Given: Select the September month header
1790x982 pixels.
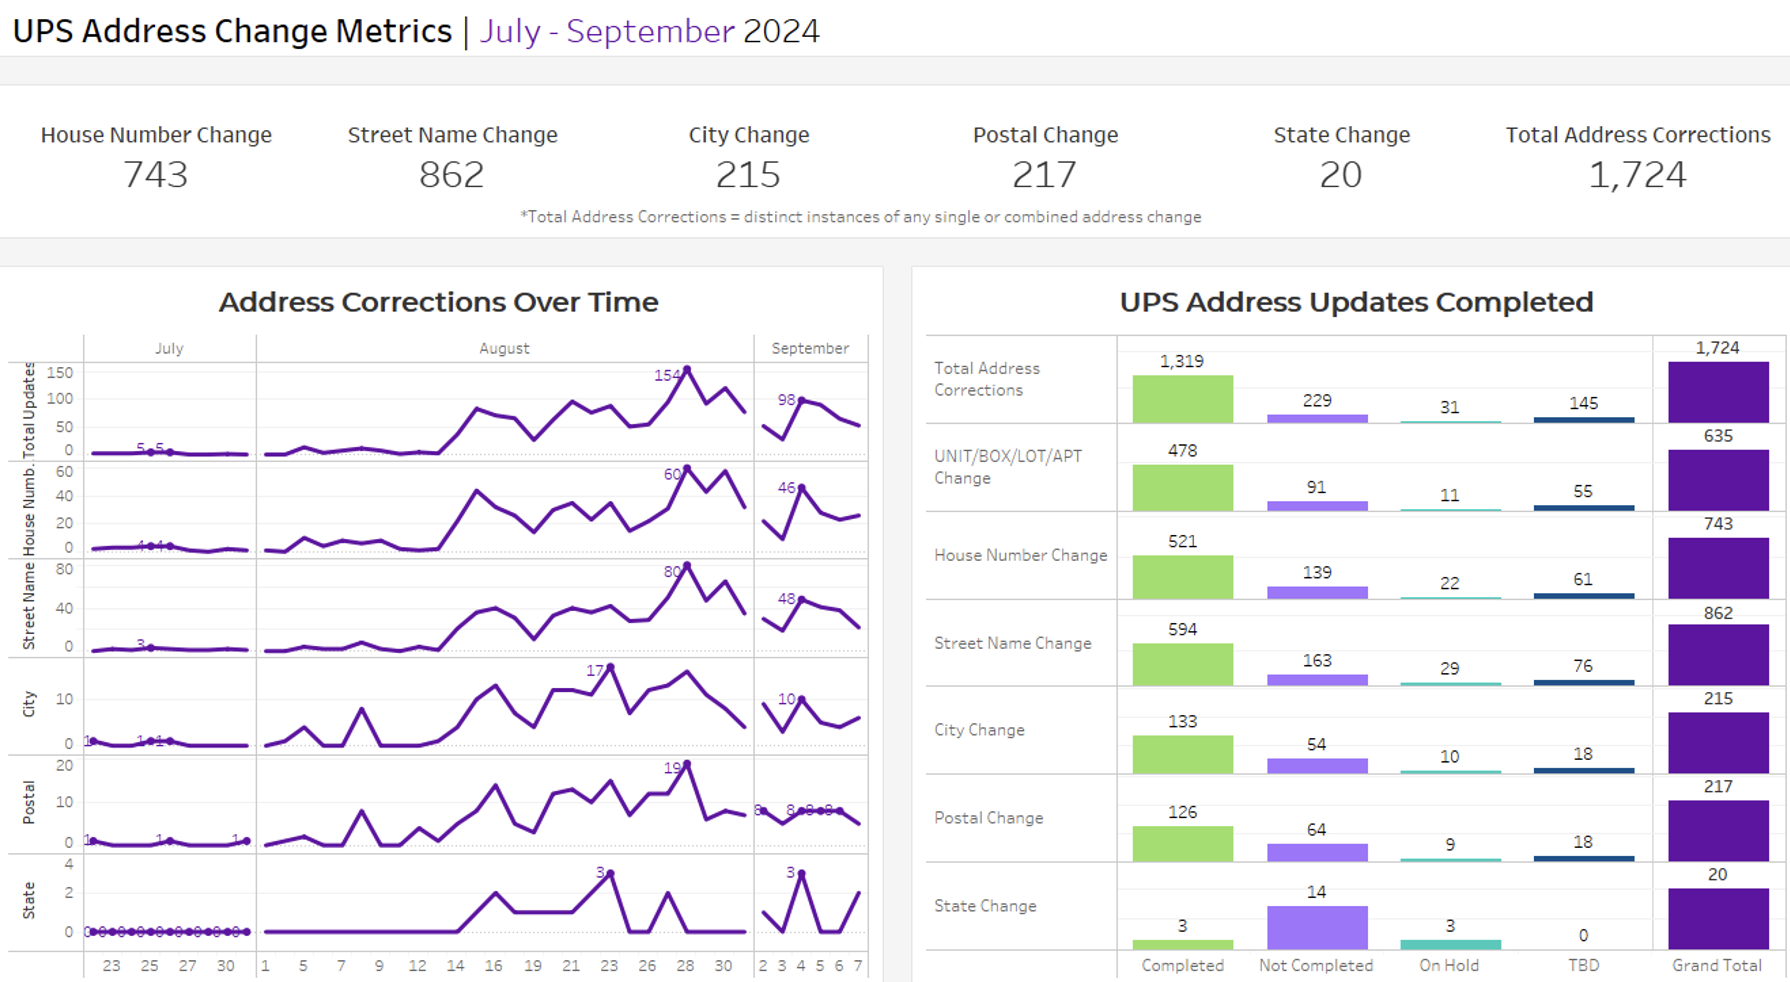Looking at the screenshot, I should (810, 348).
